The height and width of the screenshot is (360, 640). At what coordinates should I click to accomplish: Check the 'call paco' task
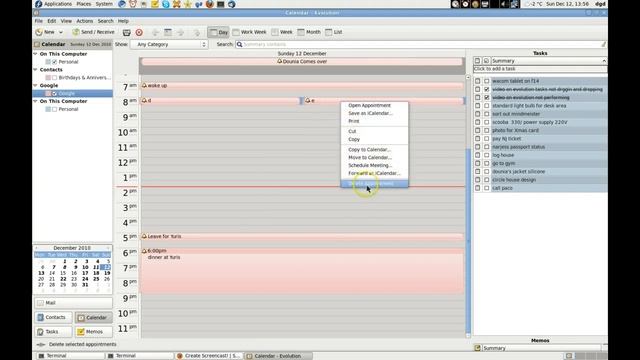click(487, 188)
